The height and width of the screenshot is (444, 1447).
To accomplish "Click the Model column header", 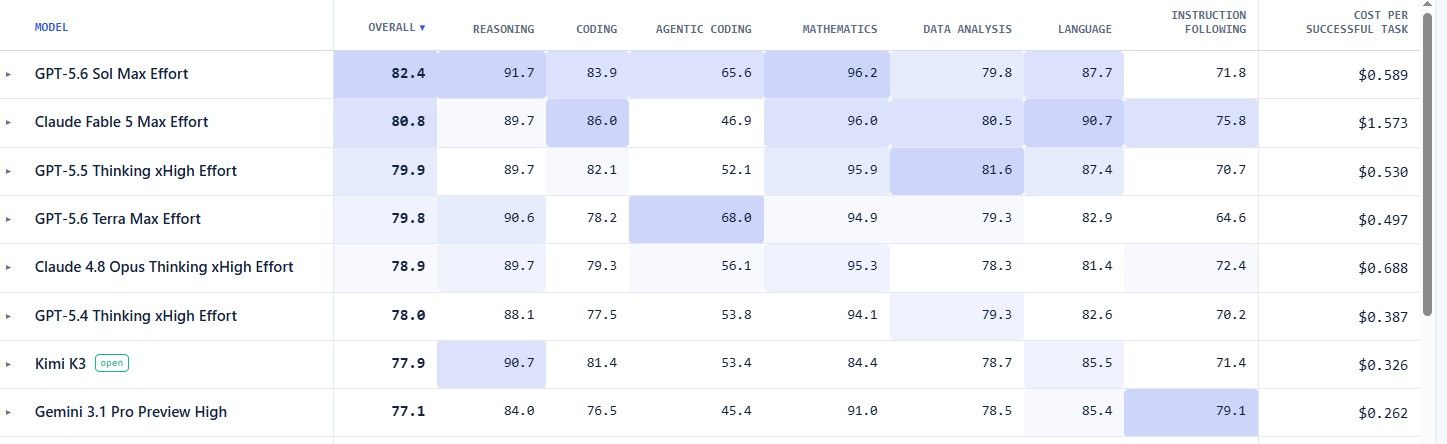I will [x=51, y=27].
